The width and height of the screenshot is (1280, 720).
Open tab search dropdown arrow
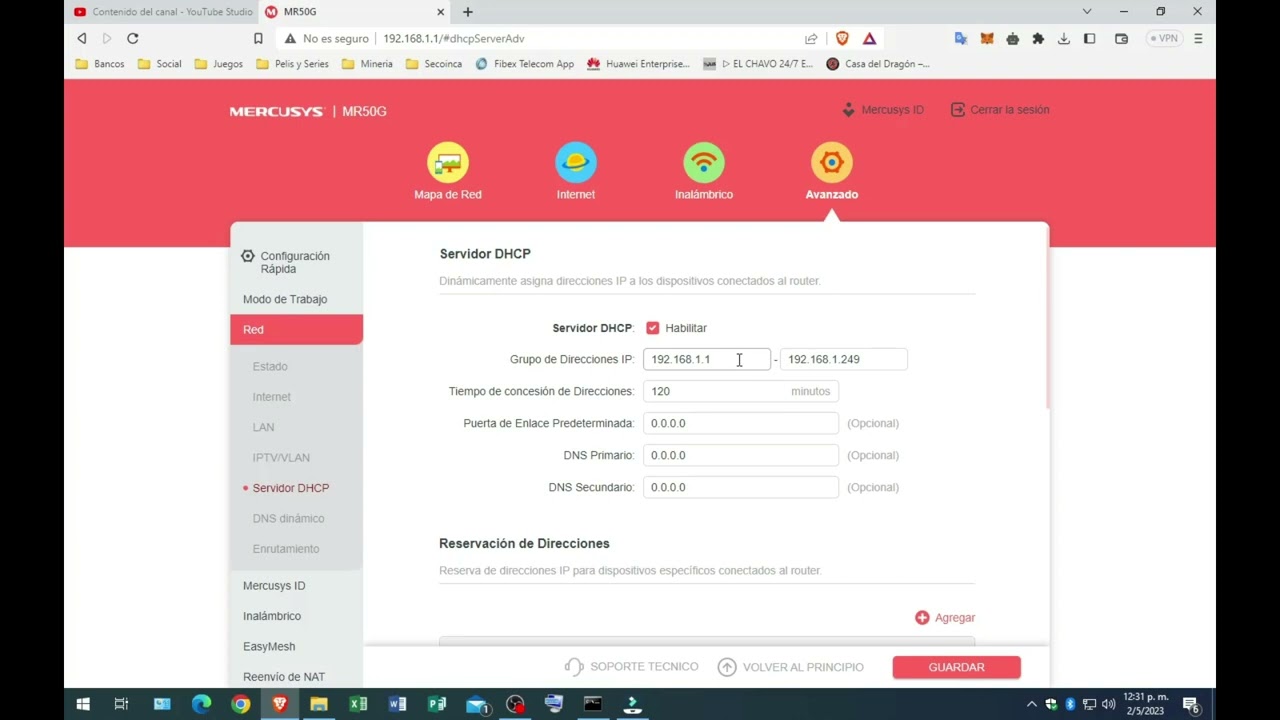point(1087,12)
